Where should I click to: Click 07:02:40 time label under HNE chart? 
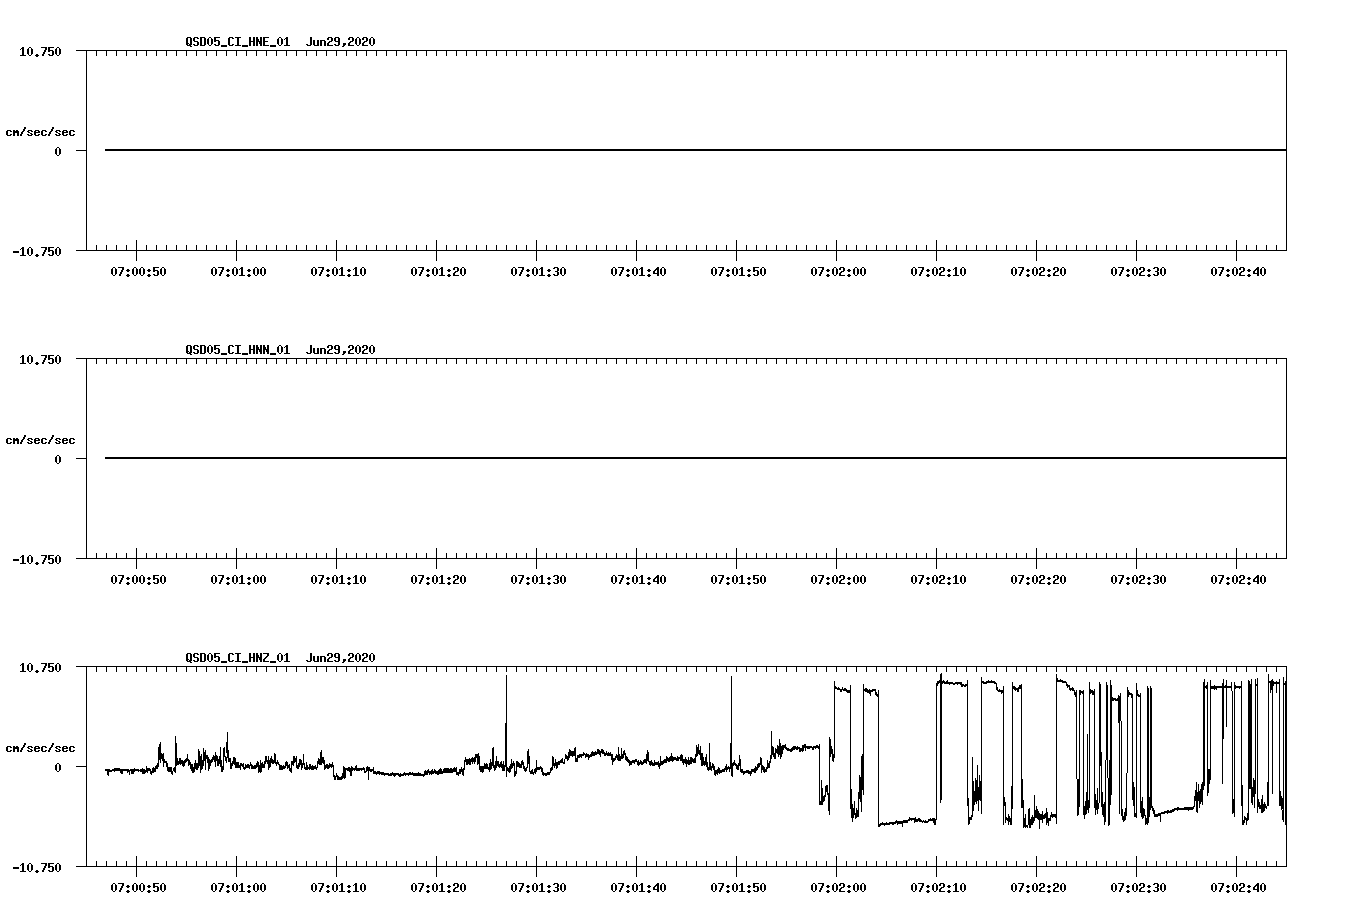click(1238, 272)
